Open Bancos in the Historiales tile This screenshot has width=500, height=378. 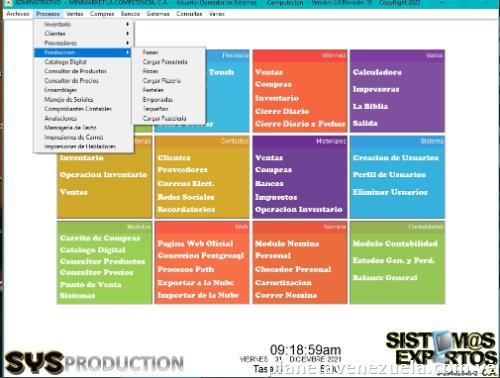(269, 184)
